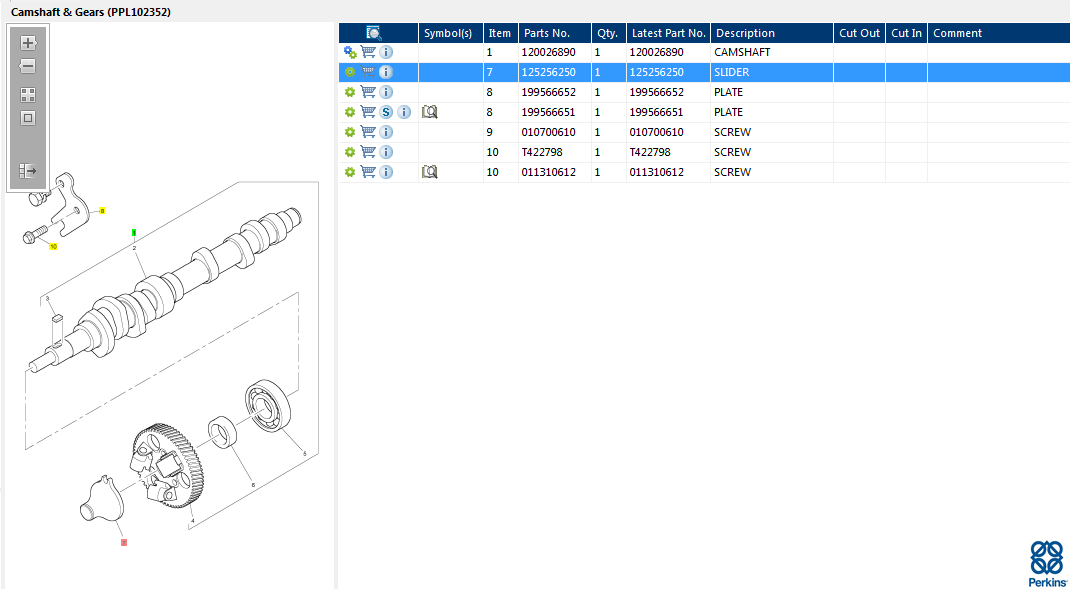Screen dimensions: 1070x589
Task: Click gear icon for PLATE 199566651
Action: 350,112
